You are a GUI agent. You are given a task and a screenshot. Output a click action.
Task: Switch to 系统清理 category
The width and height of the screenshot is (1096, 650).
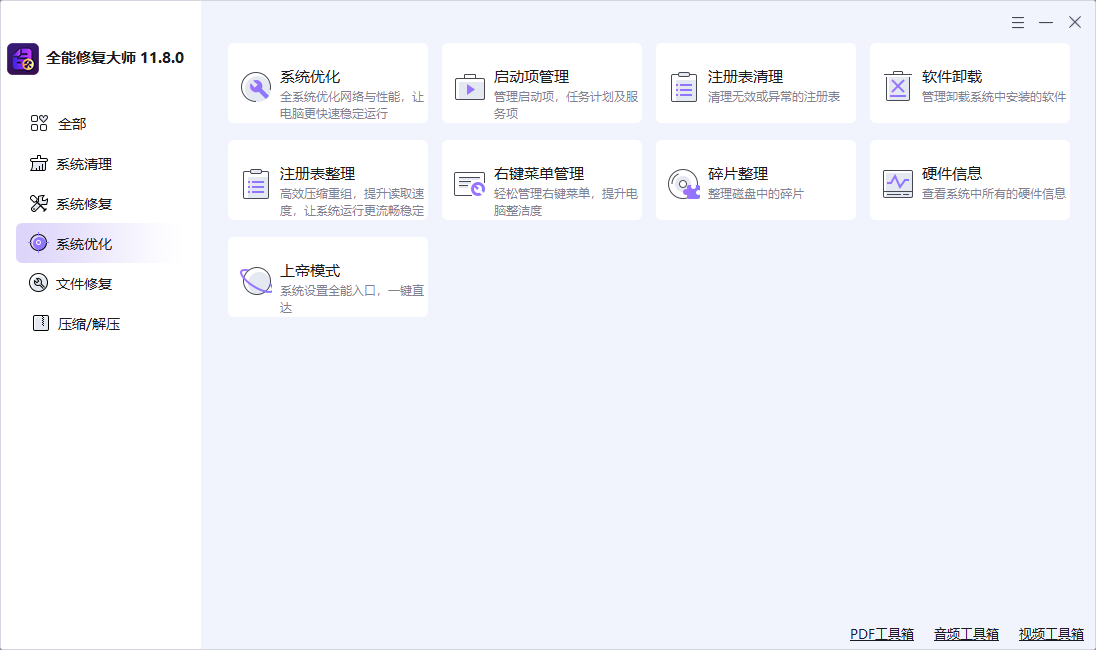[86, 163]
